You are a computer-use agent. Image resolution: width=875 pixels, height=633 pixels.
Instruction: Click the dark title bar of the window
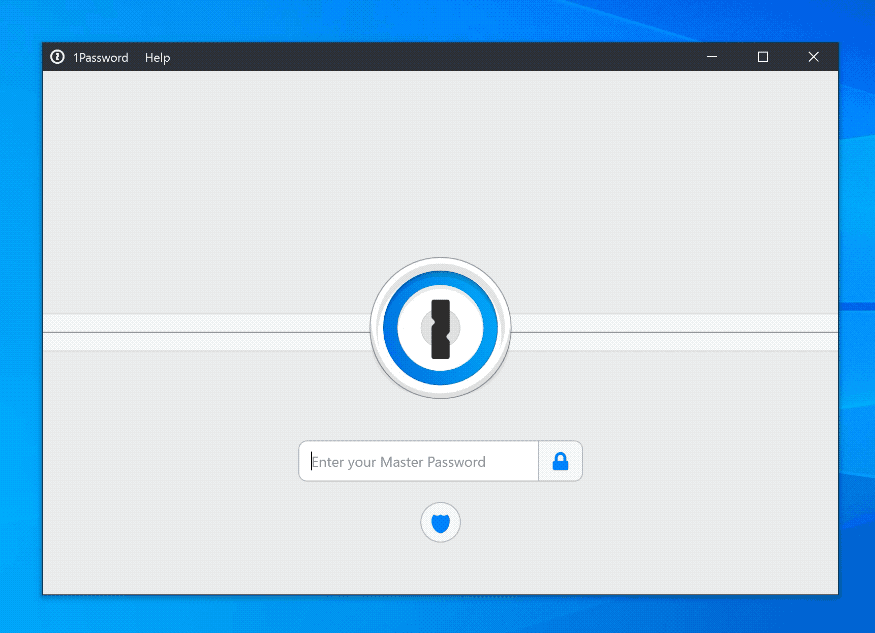(x=400, y=57)
